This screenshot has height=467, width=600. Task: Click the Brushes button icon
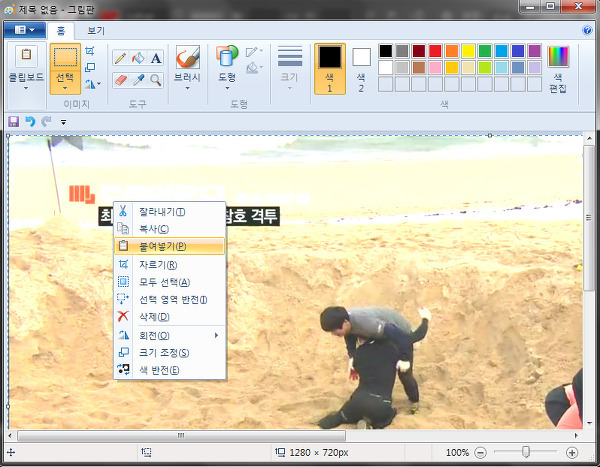pos(188,57)
